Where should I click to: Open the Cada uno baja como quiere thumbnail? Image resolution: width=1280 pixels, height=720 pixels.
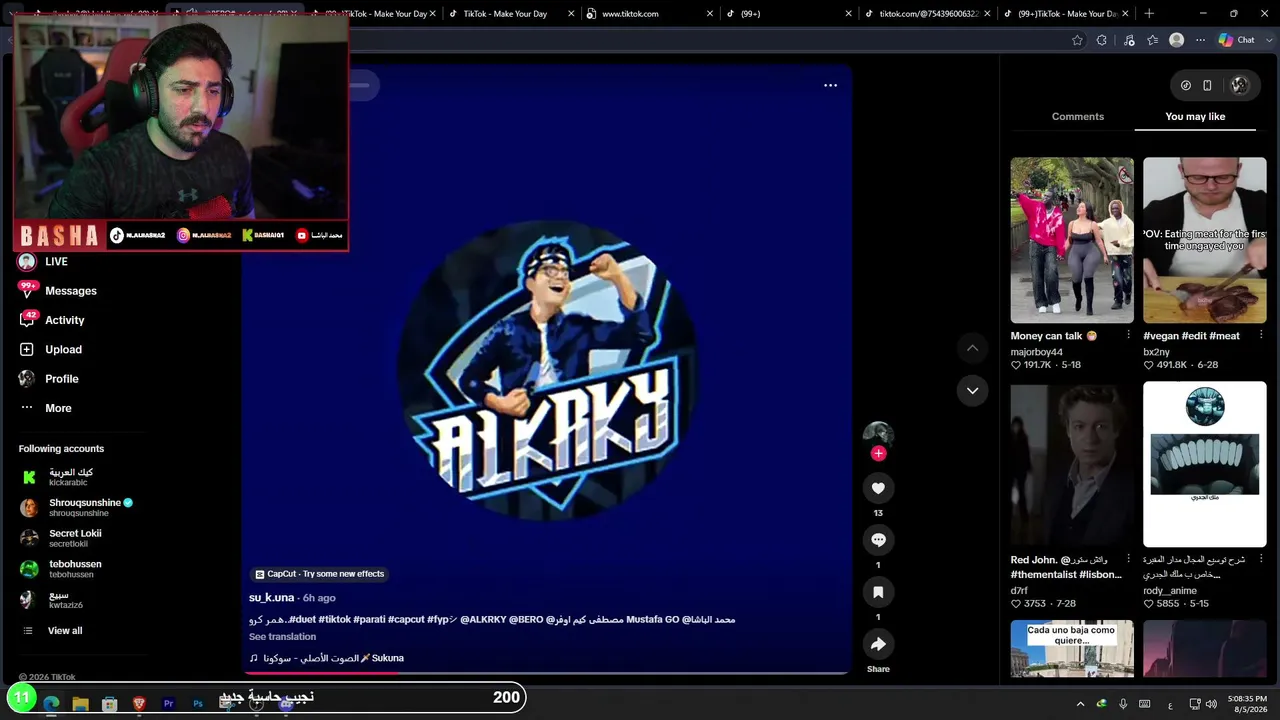pos(1072,649)
